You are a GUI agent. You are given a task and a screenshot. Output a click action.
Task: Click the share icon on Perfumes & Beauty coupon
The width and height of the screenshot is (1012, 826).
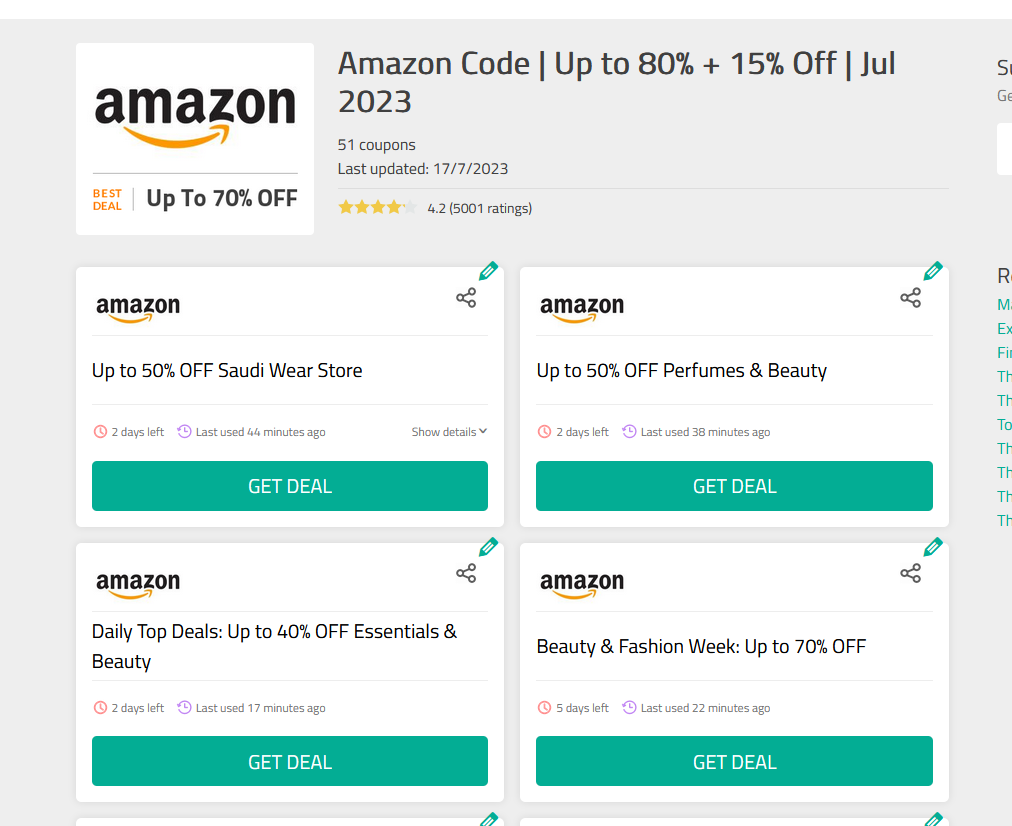(909, 297)
